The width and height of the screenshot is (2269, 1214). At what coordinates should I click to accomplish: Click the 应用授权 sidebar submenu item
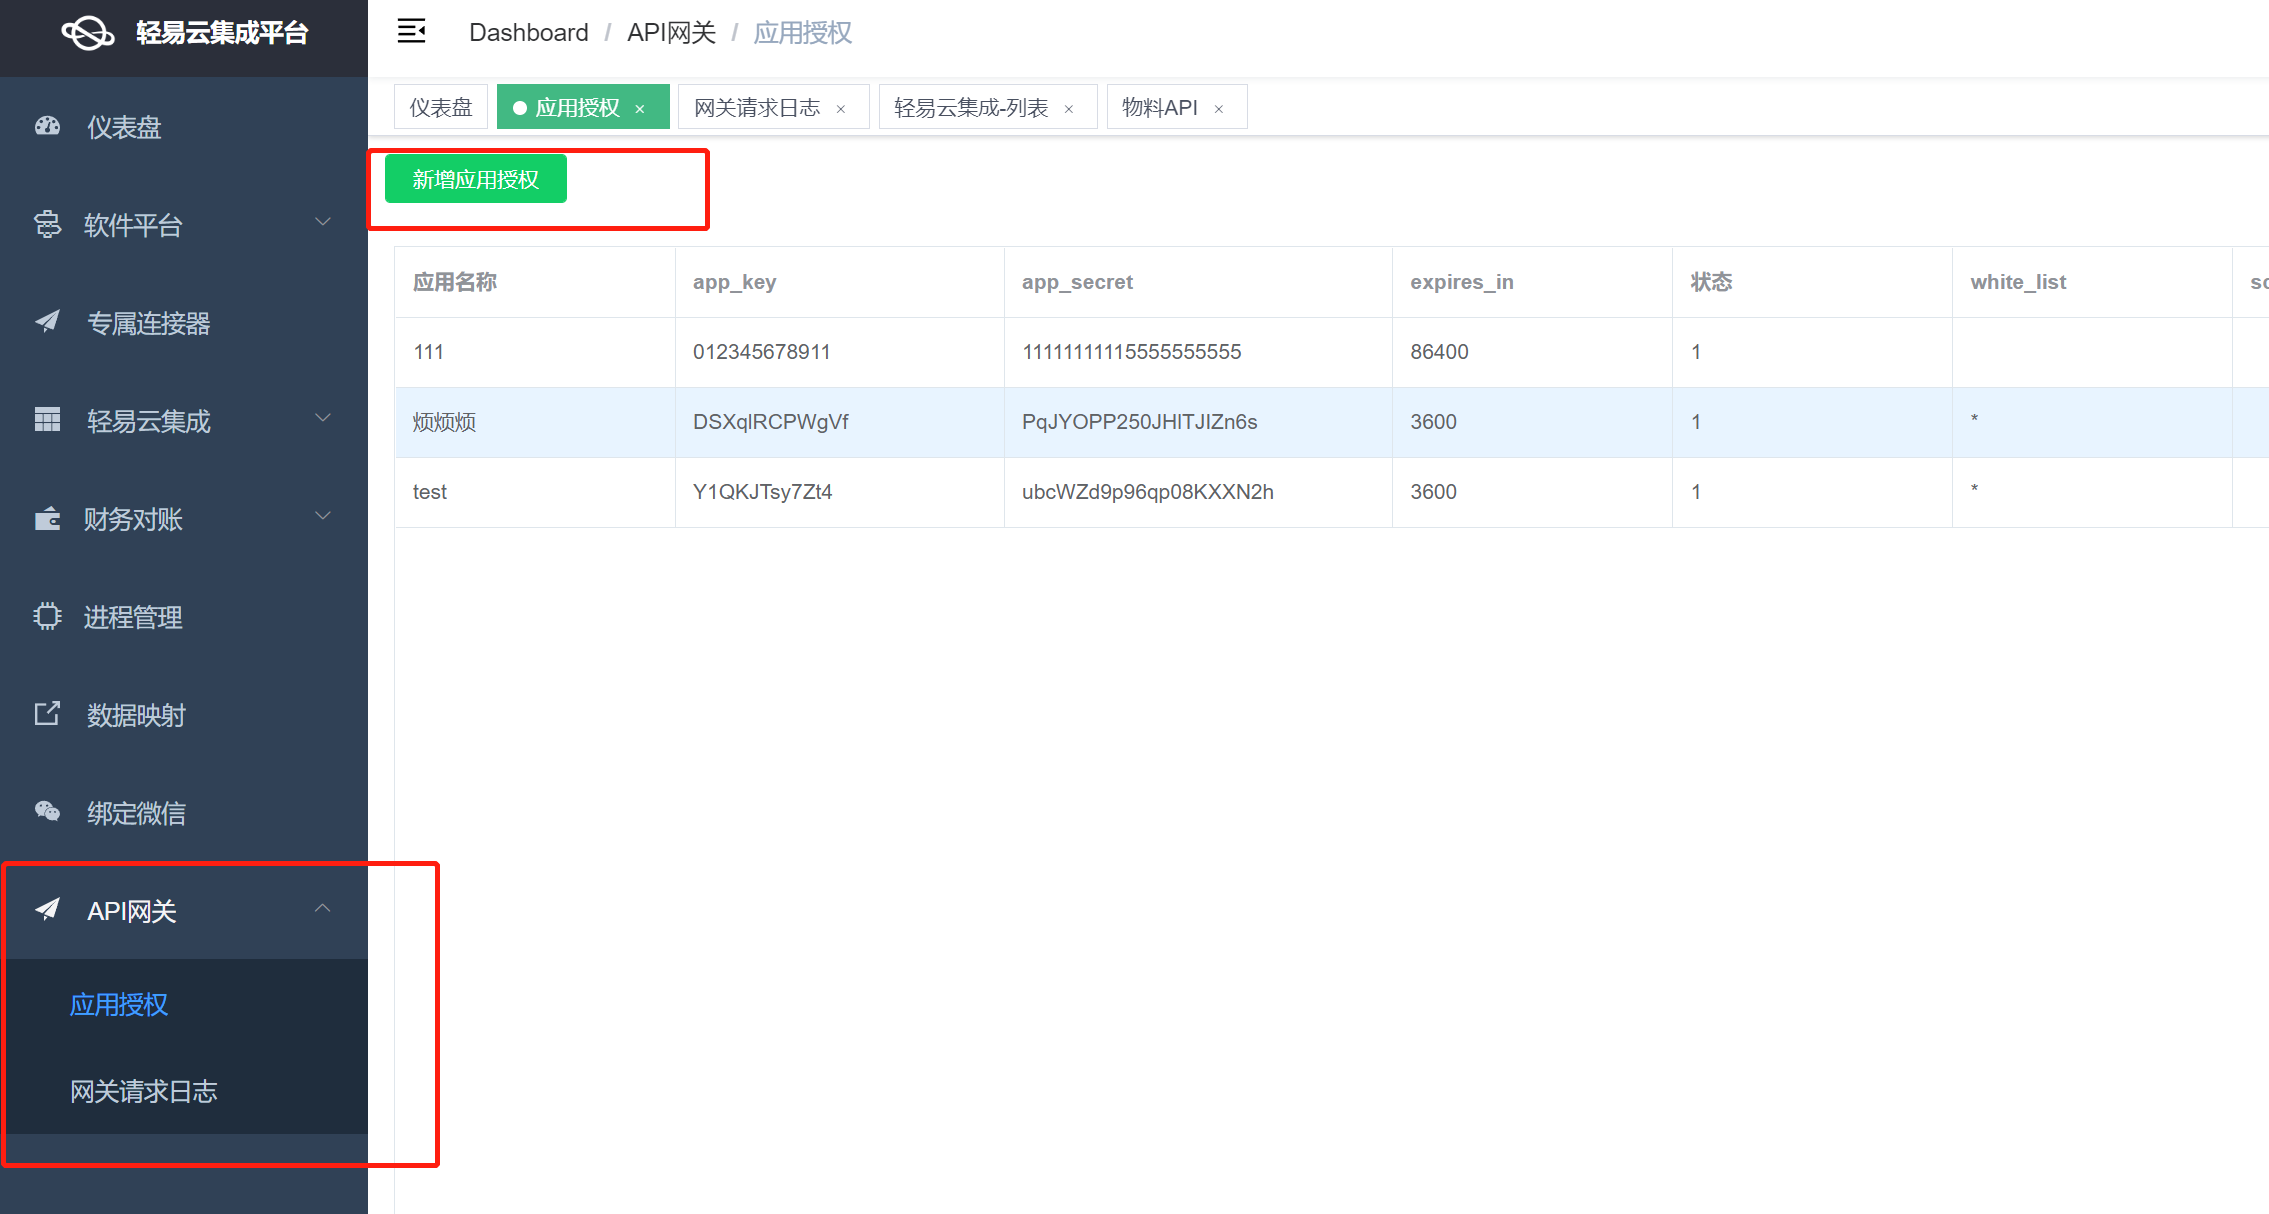coord(119,1004)
